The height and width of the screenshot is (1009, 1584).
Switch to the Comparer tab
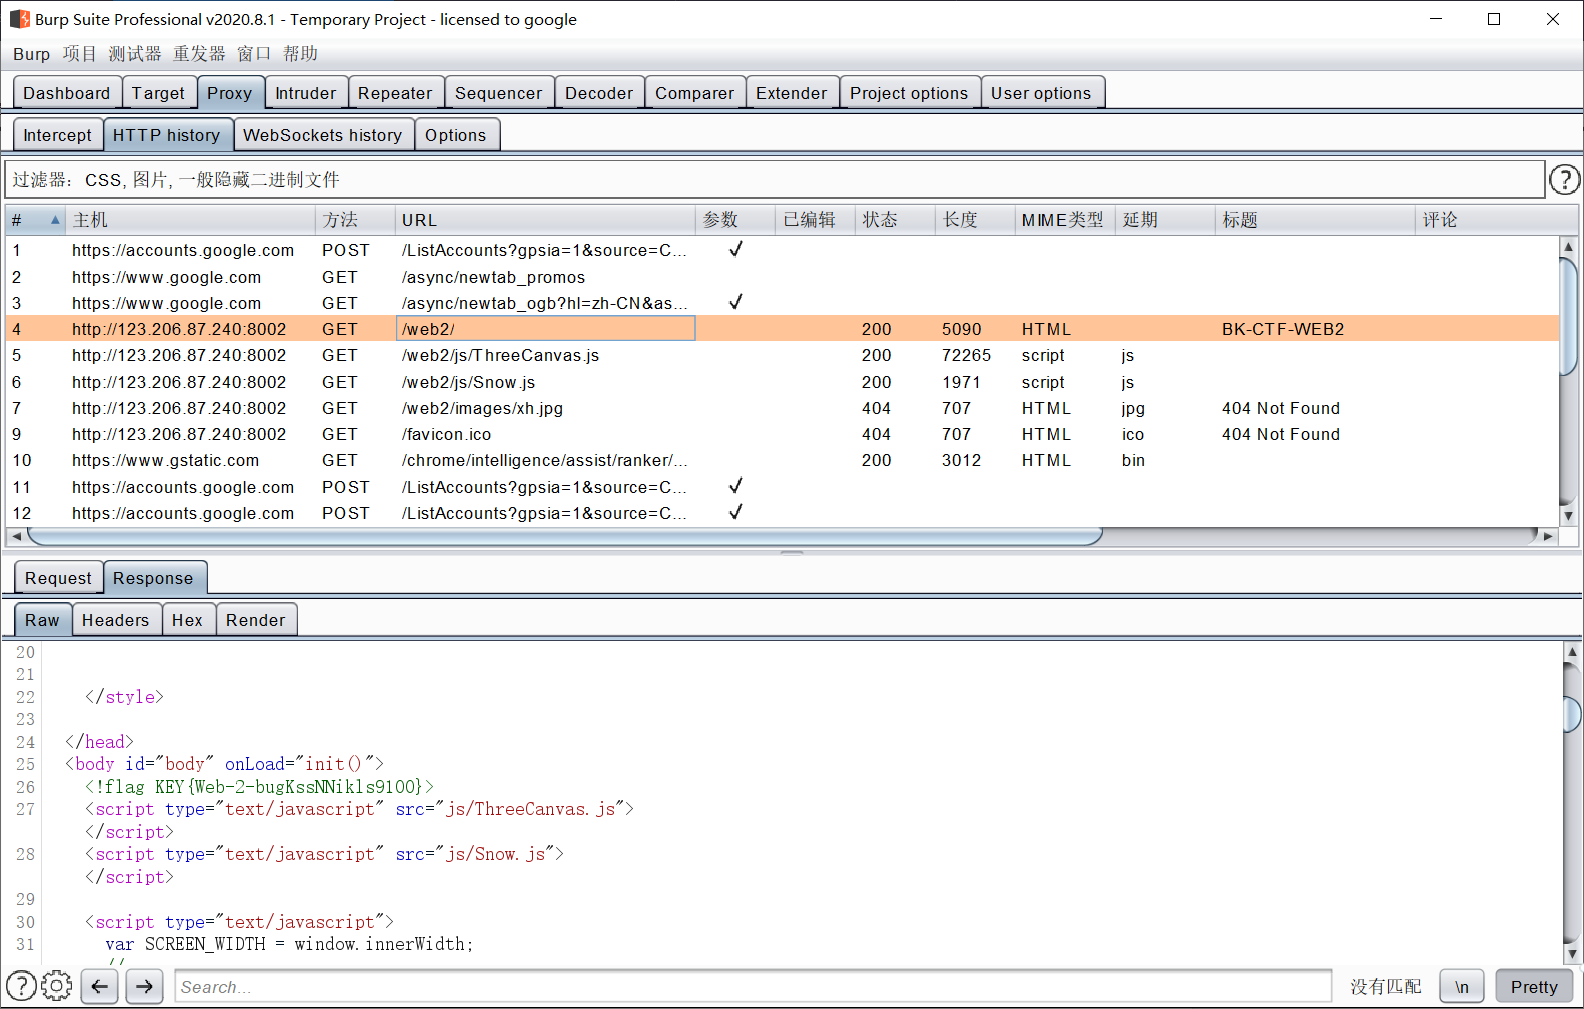point(694,93)
